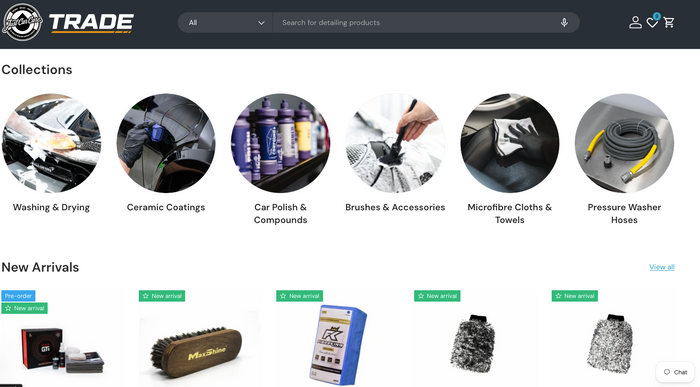This screenshot has width=700, height=387.
Task: Open the shopping cart icon
Action: coord(669,22)
